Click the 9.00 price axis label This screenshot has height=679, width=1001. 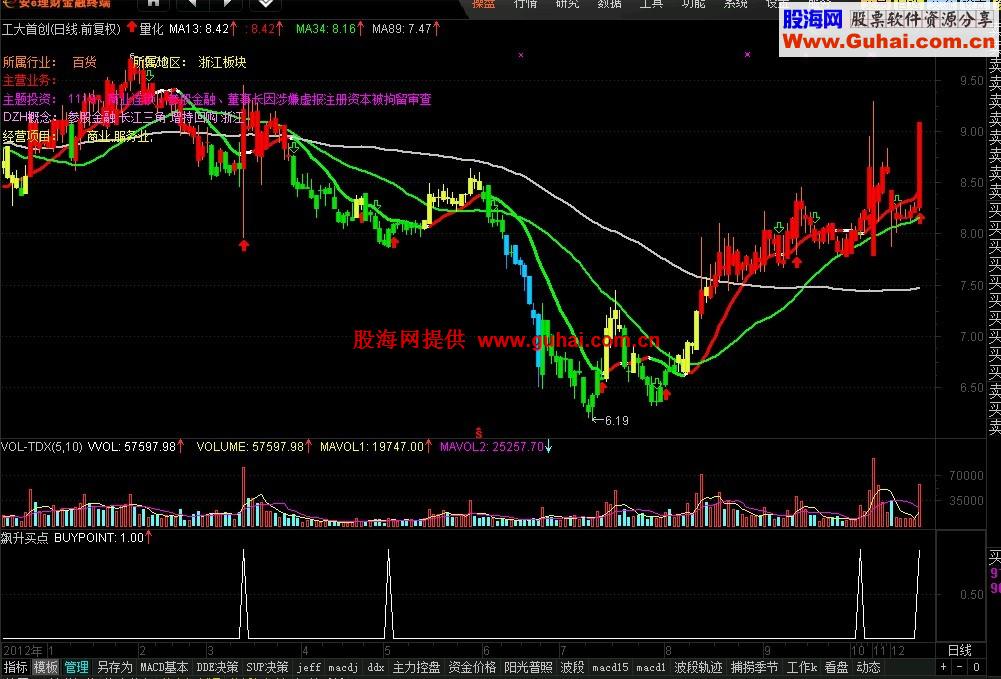972,131
